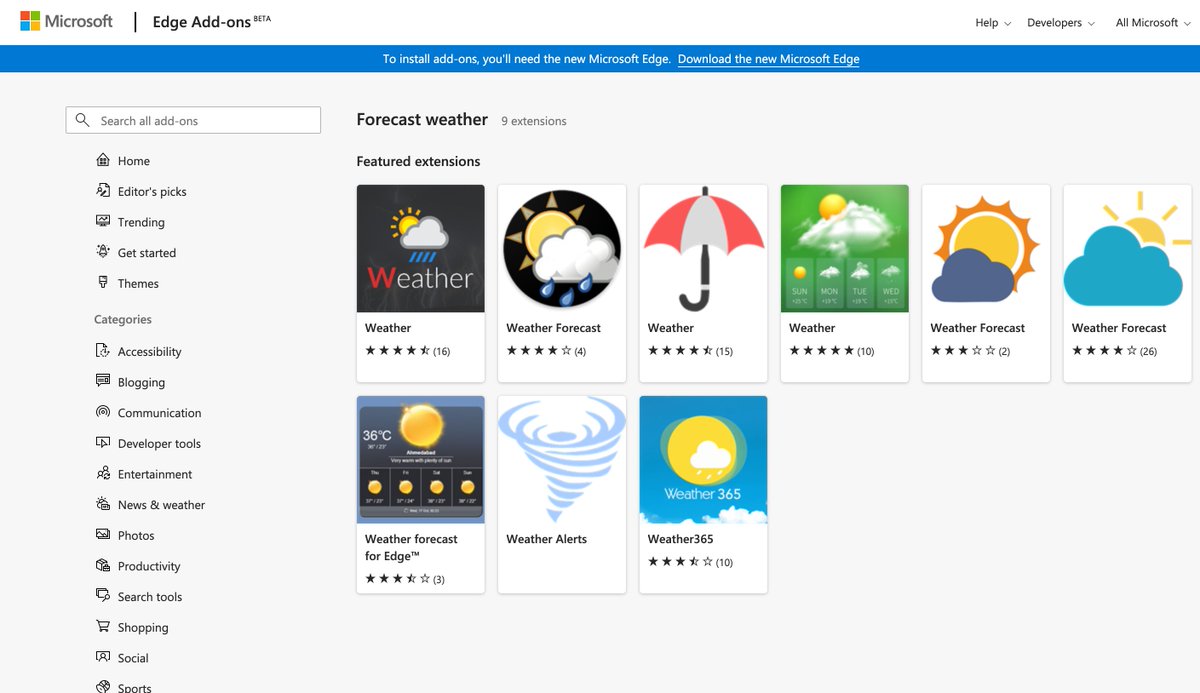This screenshot has width=1200, height=693.
Task: Expand the All Microsoft menu
Action: (x=1152, y=22)
